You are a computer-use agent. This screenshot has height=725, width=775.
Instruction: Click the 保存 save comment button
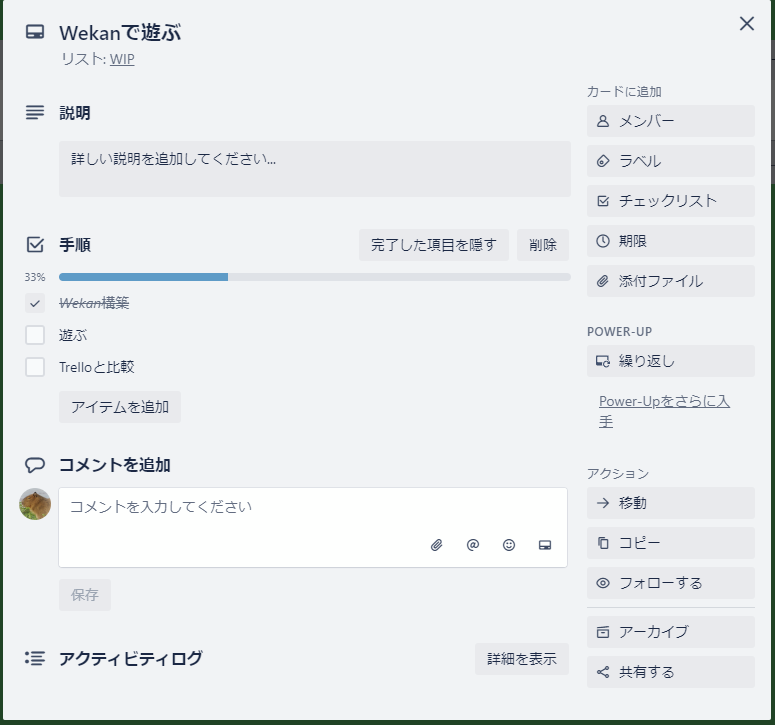(x=85, y=595)
